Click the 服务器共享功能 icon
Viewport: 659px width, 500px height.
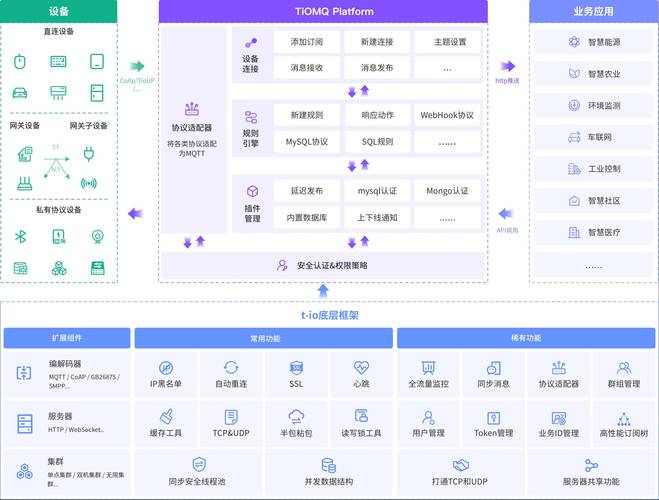(591, 466)
